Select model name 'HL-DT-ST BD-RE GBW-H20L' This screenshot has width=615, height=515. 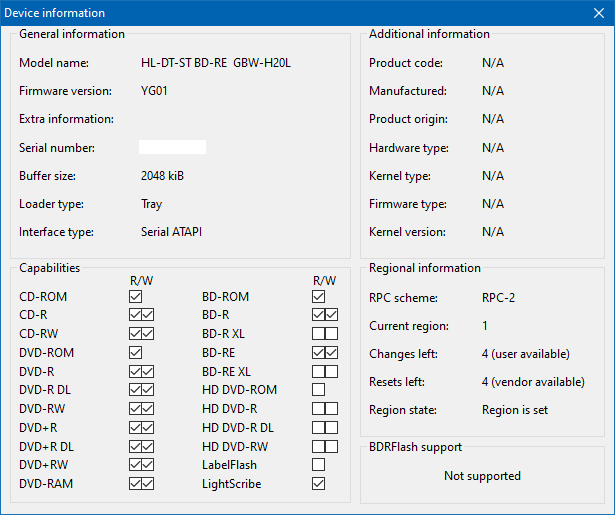click(x=216, y=63)
